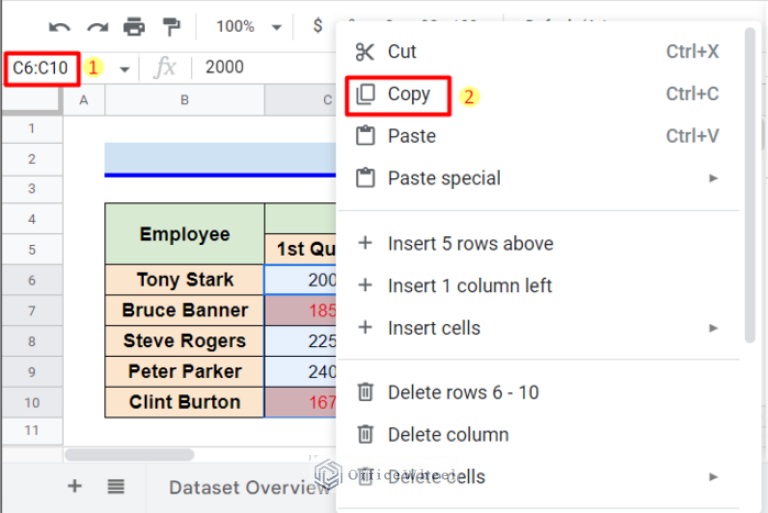The image size is (768, 513).
Task: Click the Tony Stark cell
Action: [185, 280]
